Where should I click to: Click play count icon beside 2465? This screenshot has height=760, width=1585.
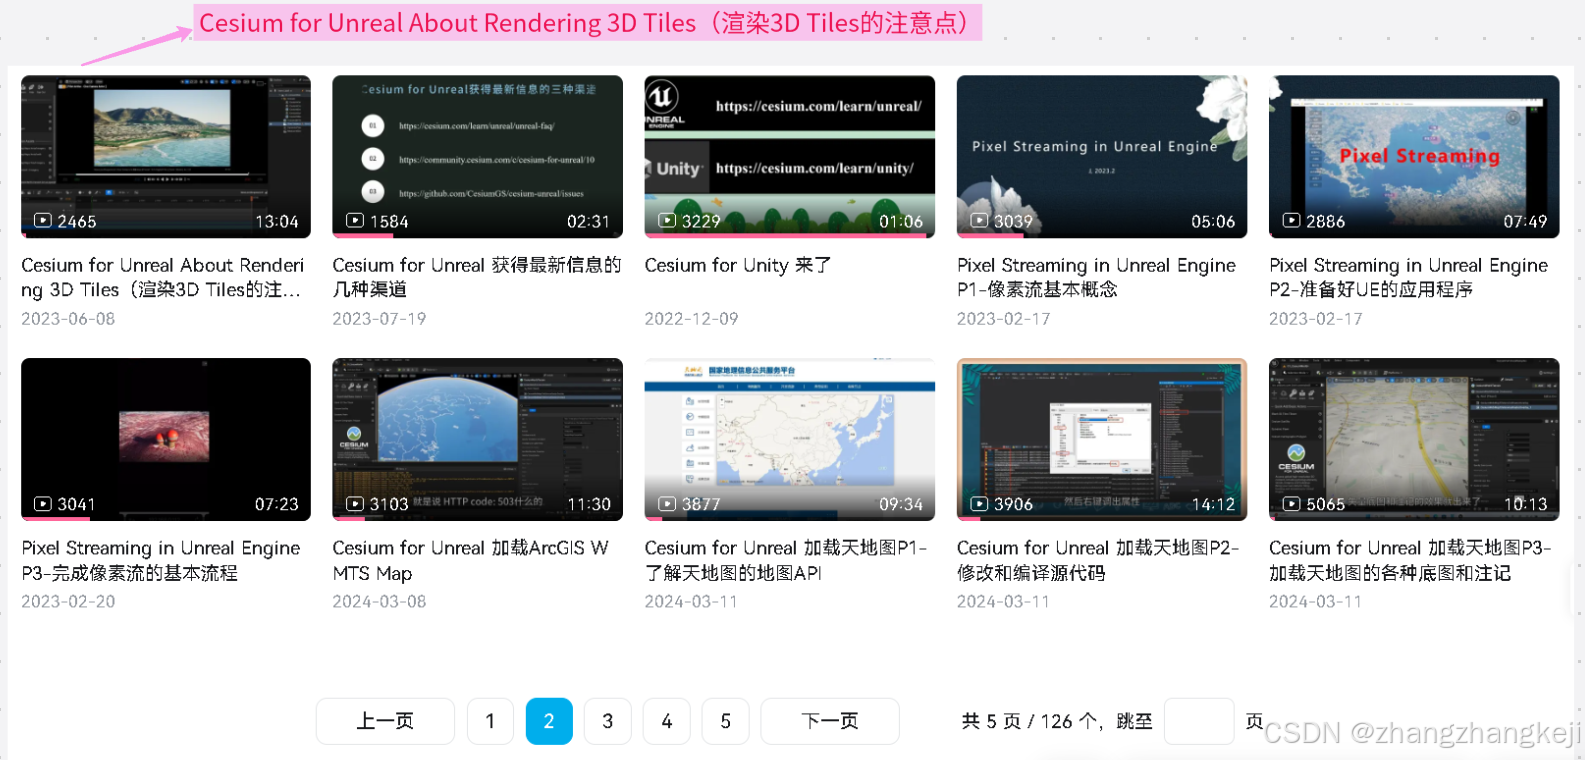click(43, 221)
